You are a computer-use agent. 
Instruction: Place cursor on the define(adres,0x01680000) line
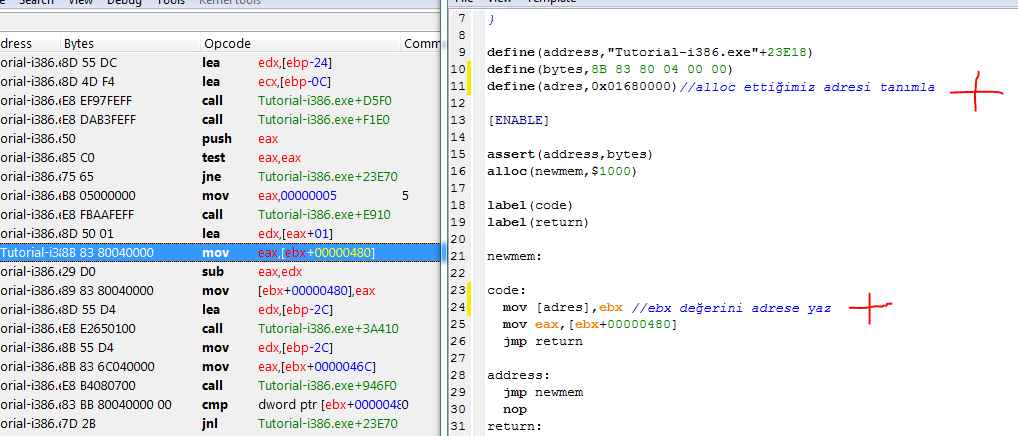(711, 86)
